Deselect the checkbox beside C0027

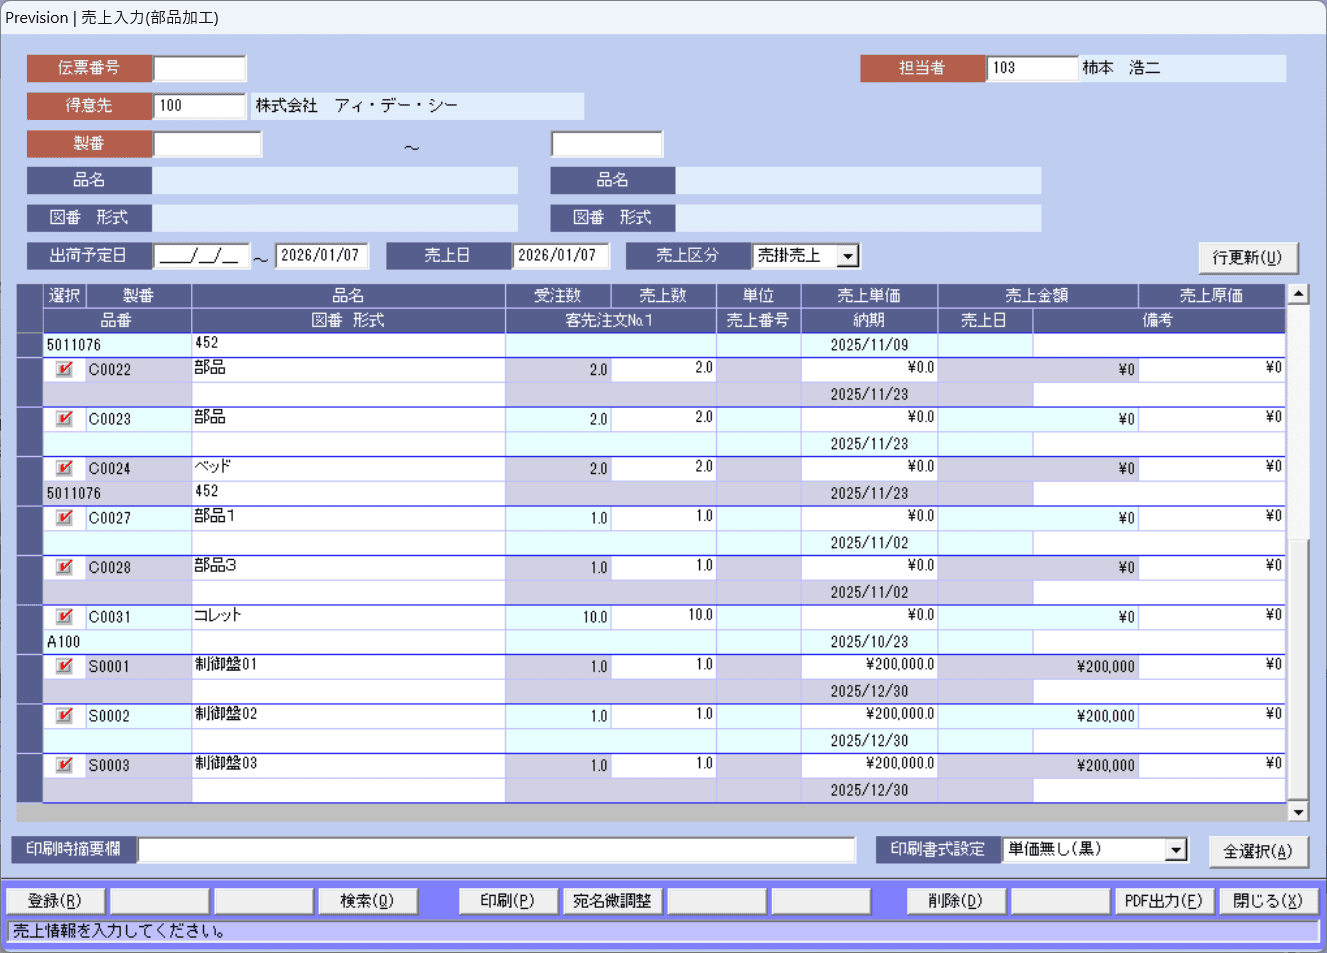(64, 518)
